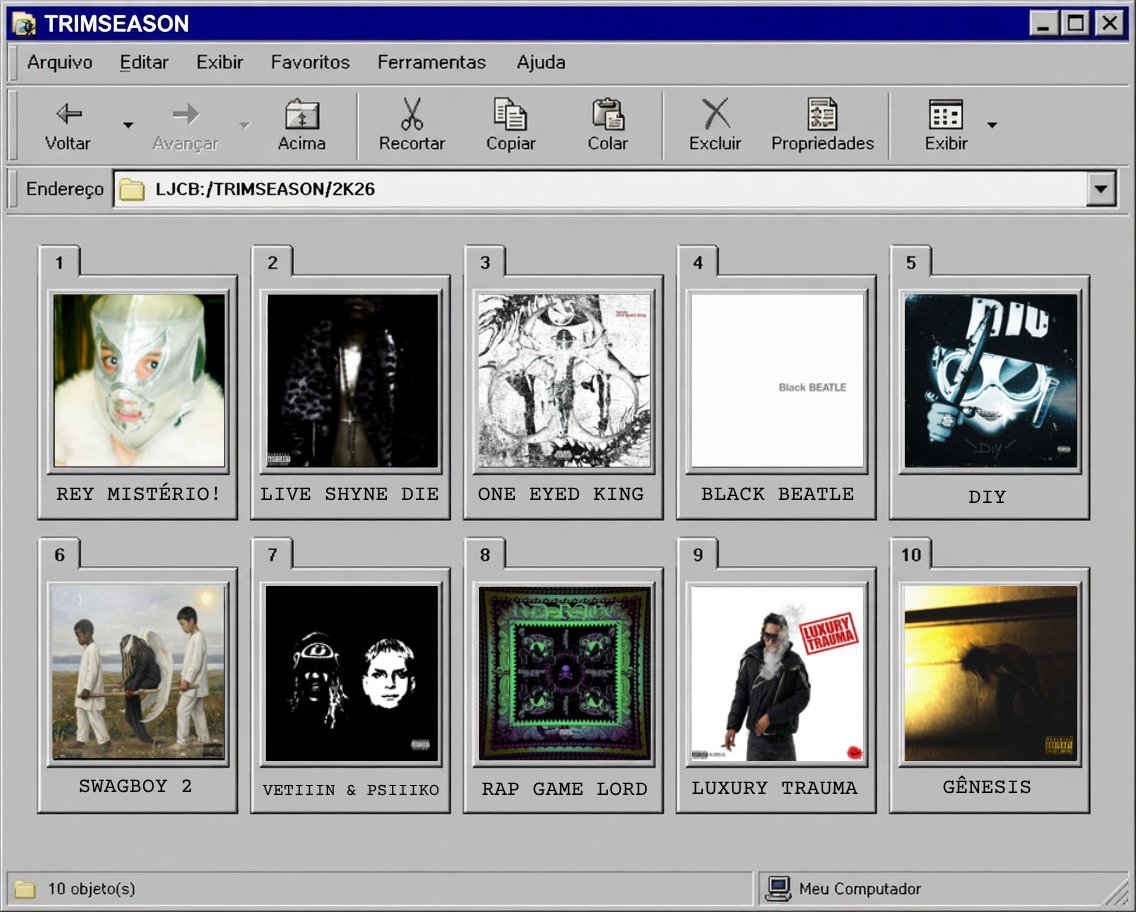This screenshot has width=1136, height=912.
Task: Click folder tab number 5
Action: [911, 262]
